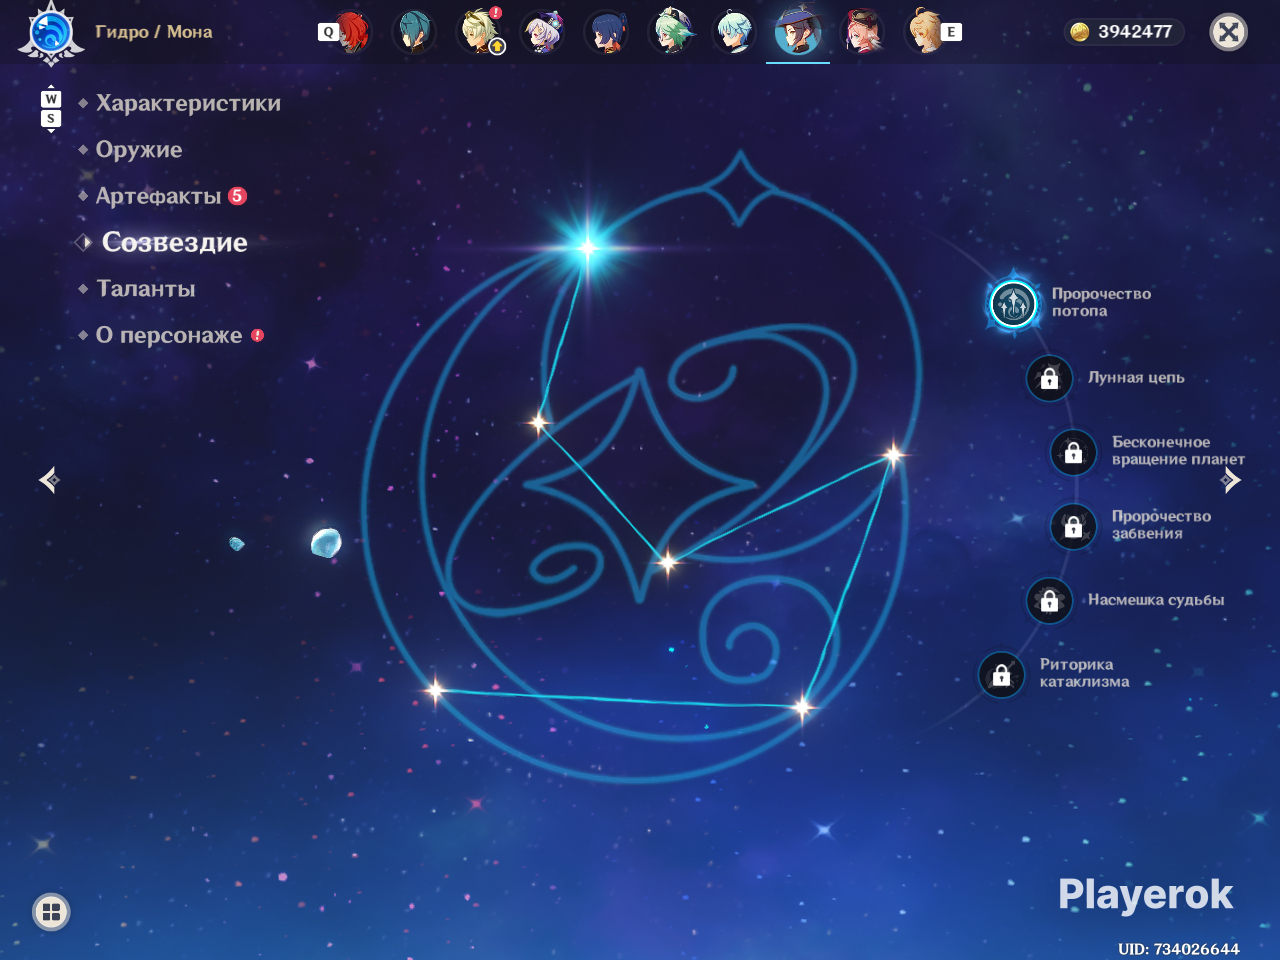Select the teal-haired character avatar
The height and width of the screenshot is (960, 1280).
413,32
